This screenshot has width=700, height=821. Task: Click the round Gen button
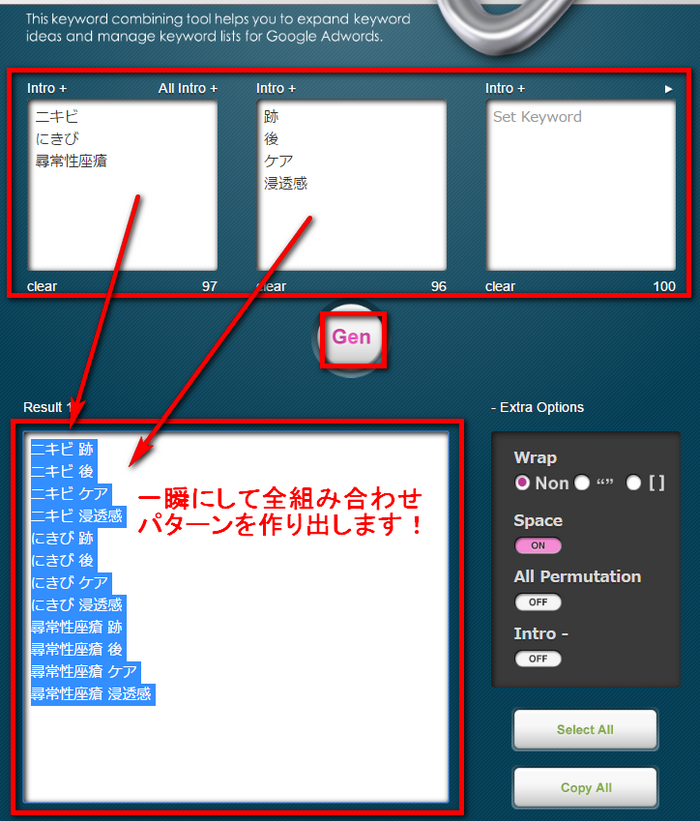click(x=351, y=338)
